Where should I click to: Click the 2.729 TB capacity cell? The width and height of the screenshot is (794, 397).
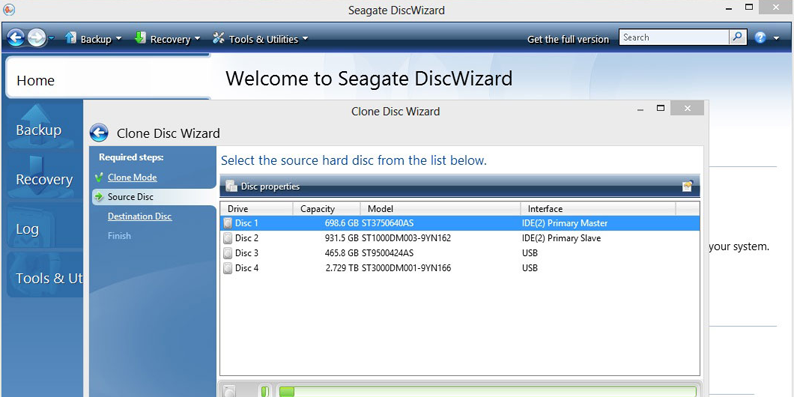[342, 268]
